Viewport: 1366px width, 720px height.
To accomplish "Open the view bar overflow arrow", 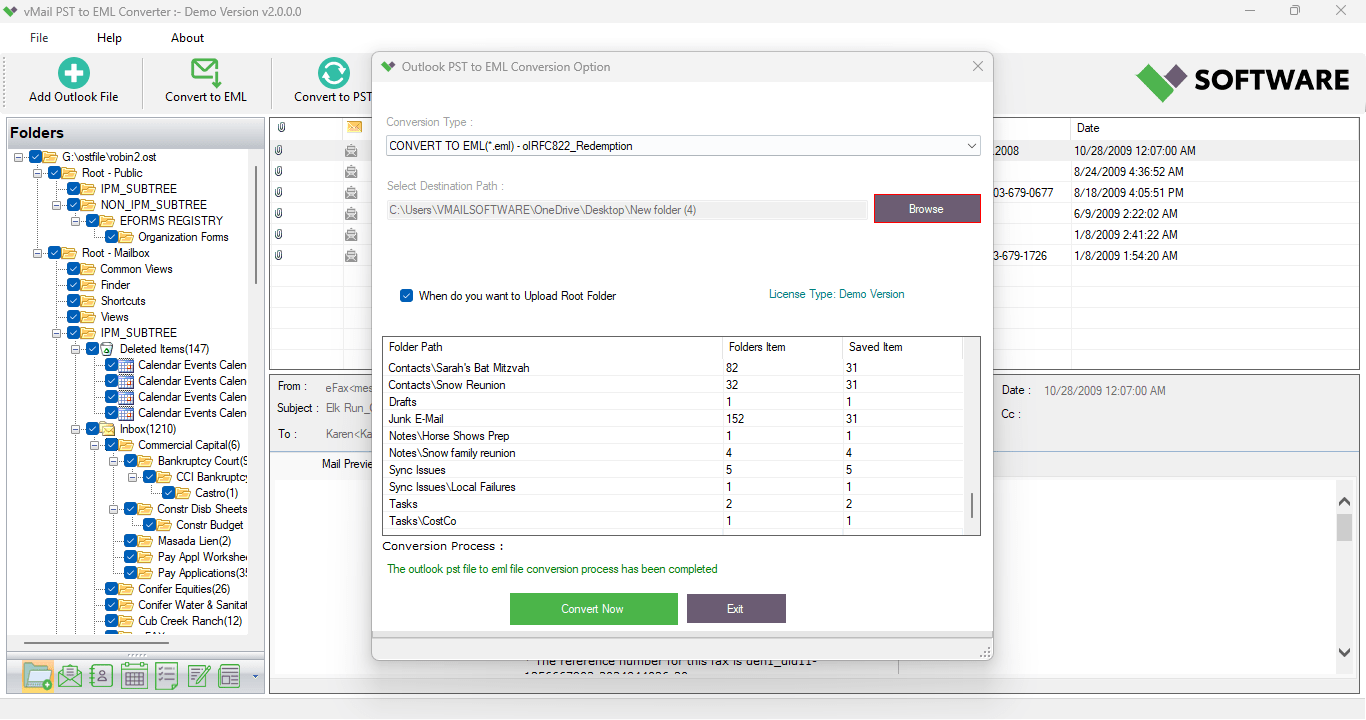I will click(255, 677).
